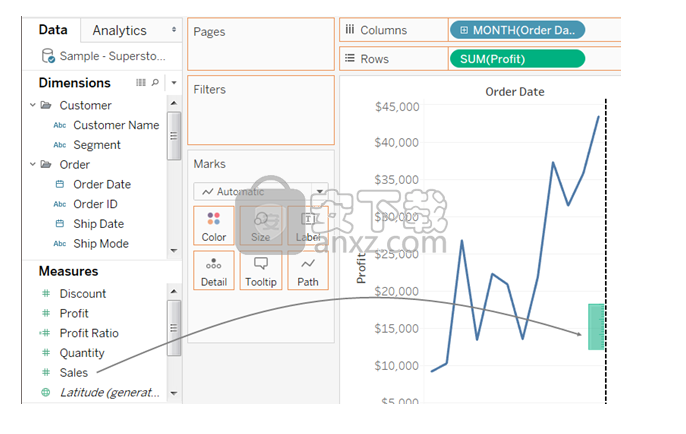Click the $45,000 axis label

pyautogui.click(x=397, y=107)
